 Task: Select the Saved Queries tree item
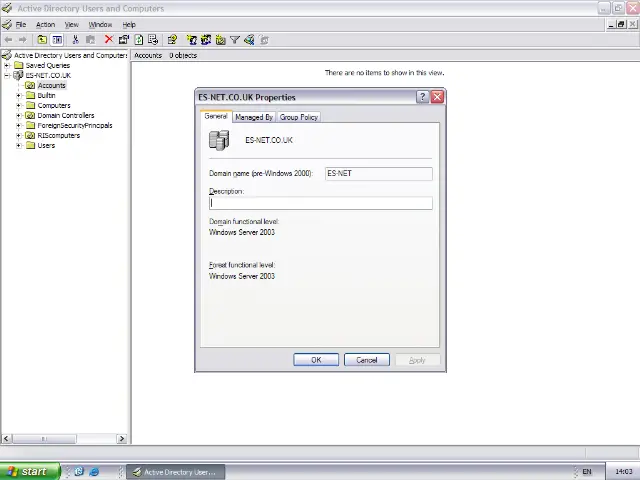point(47,65)
